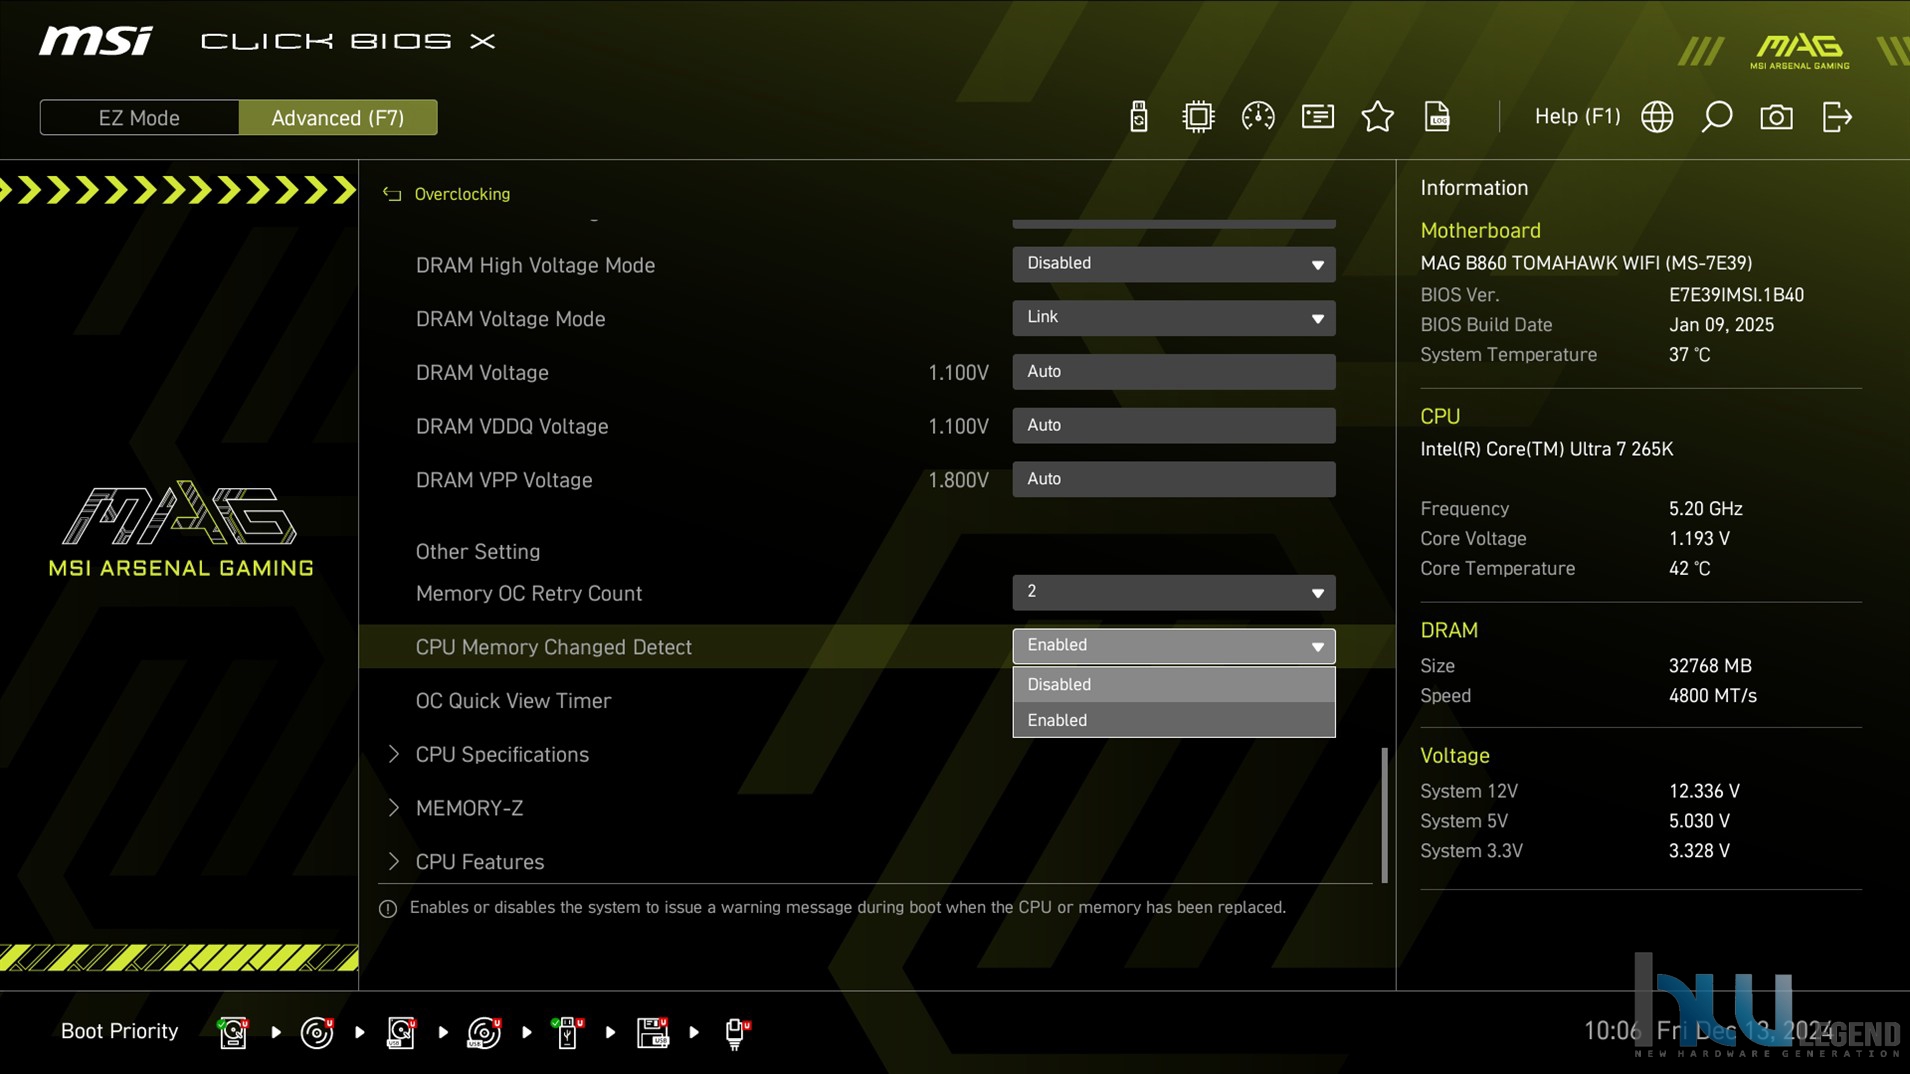Viewport: 1910px width, 1074px height.
Task: Click the board explorer card icon
Action: click(x=1317, y=117)
